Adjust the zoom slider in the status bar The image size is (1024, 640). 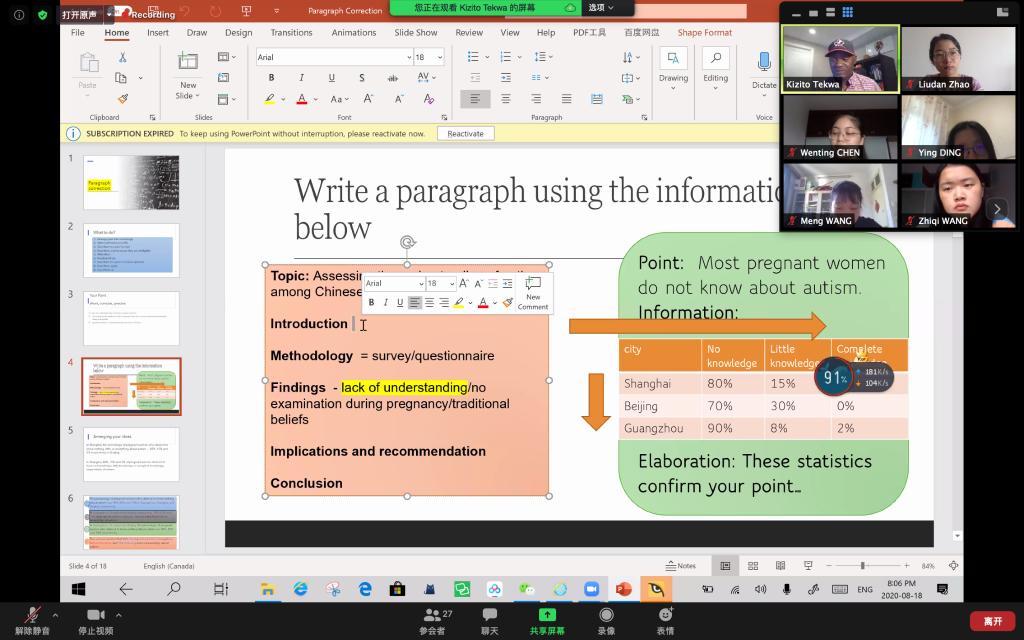863,566
